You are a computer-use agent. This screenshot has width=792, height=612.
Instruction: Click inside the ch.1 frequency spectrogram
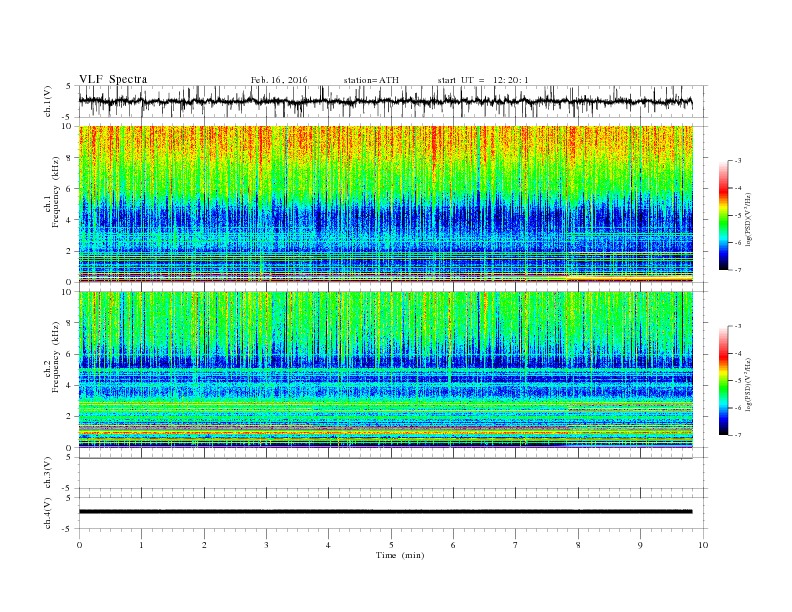click(385, 204)
